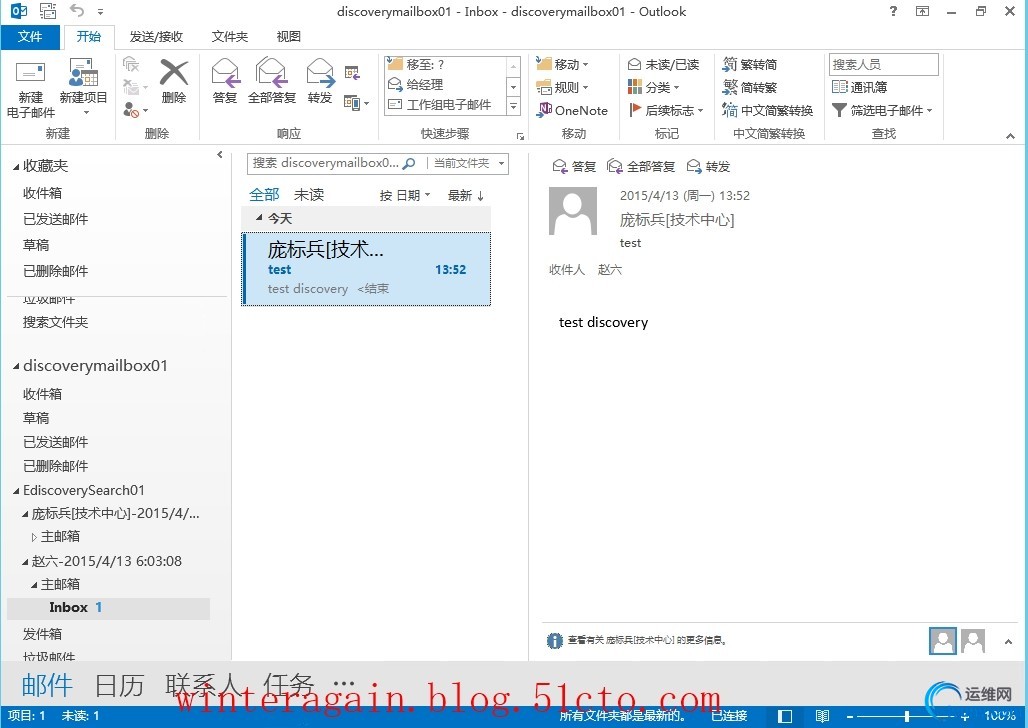Open the Move (移动) dropdown
The image size is (1028, 728).
coord(563,64)
